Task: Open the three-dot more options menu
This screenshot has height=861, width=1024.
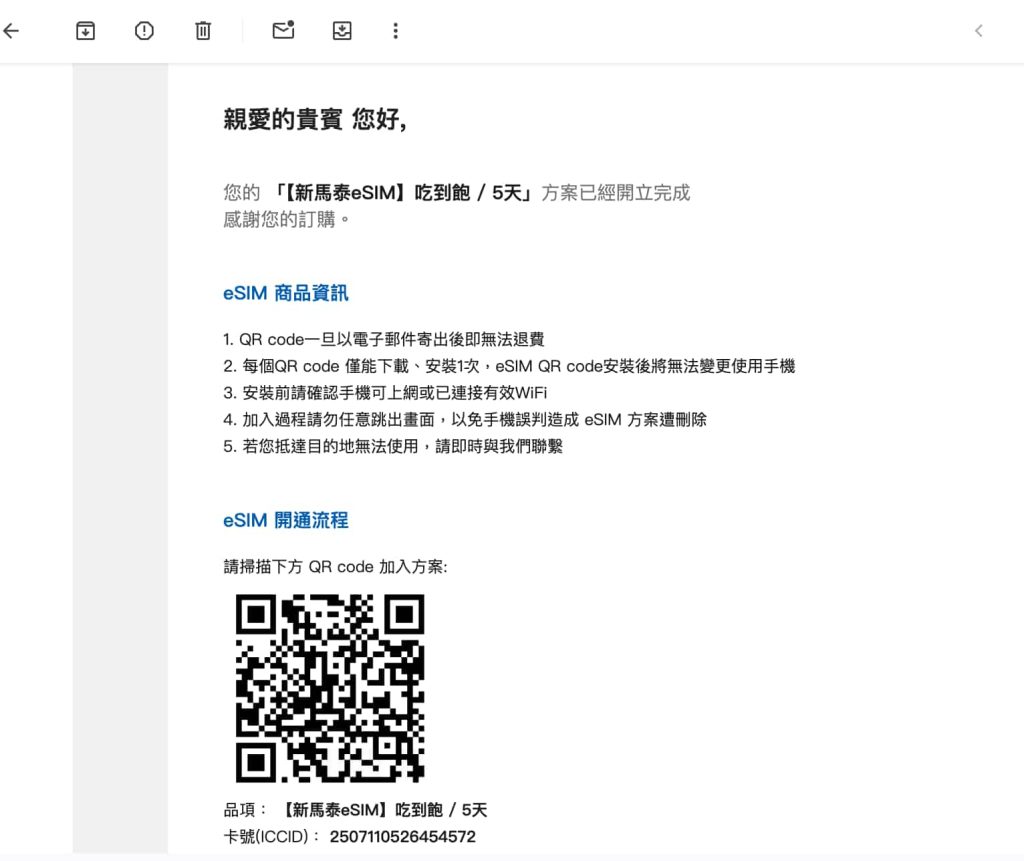Action: coord(395,31)
